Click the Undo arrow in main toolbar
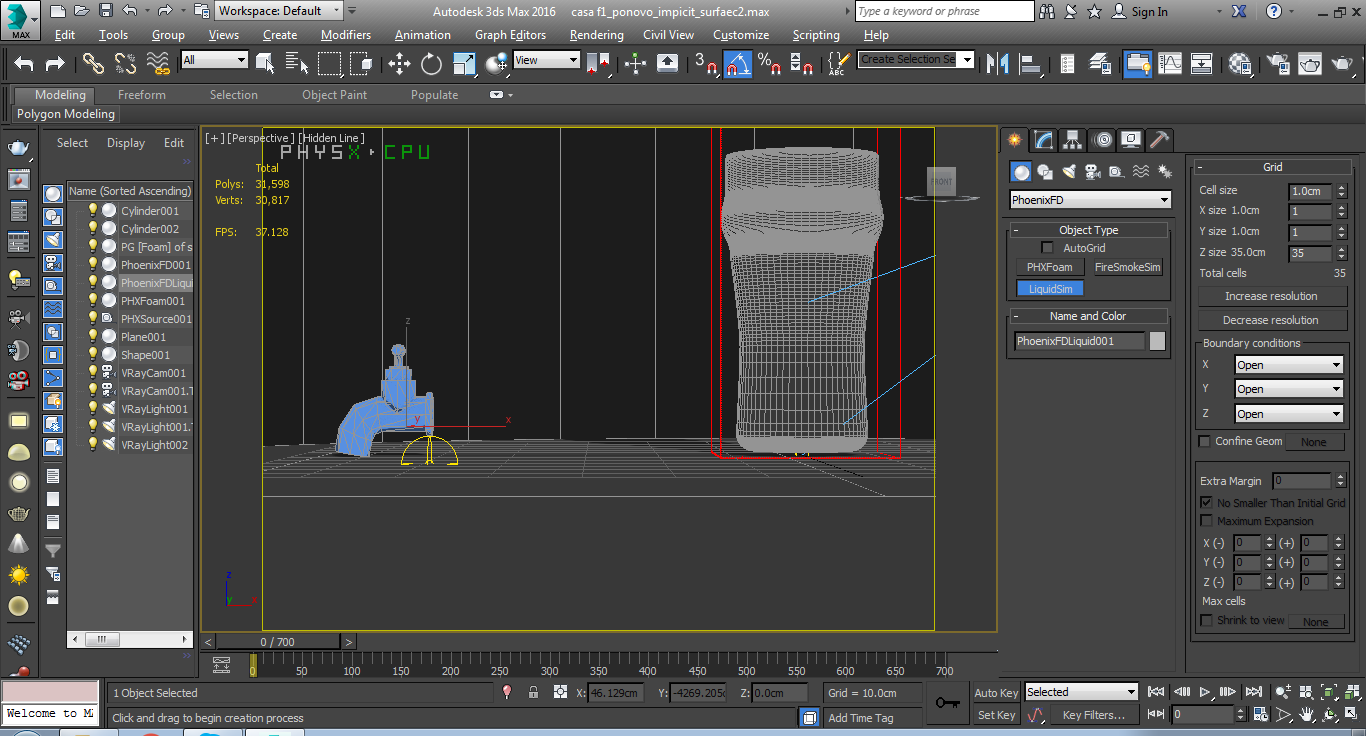This screenshot has width=1366, height=736. click(x=24, y=64)
